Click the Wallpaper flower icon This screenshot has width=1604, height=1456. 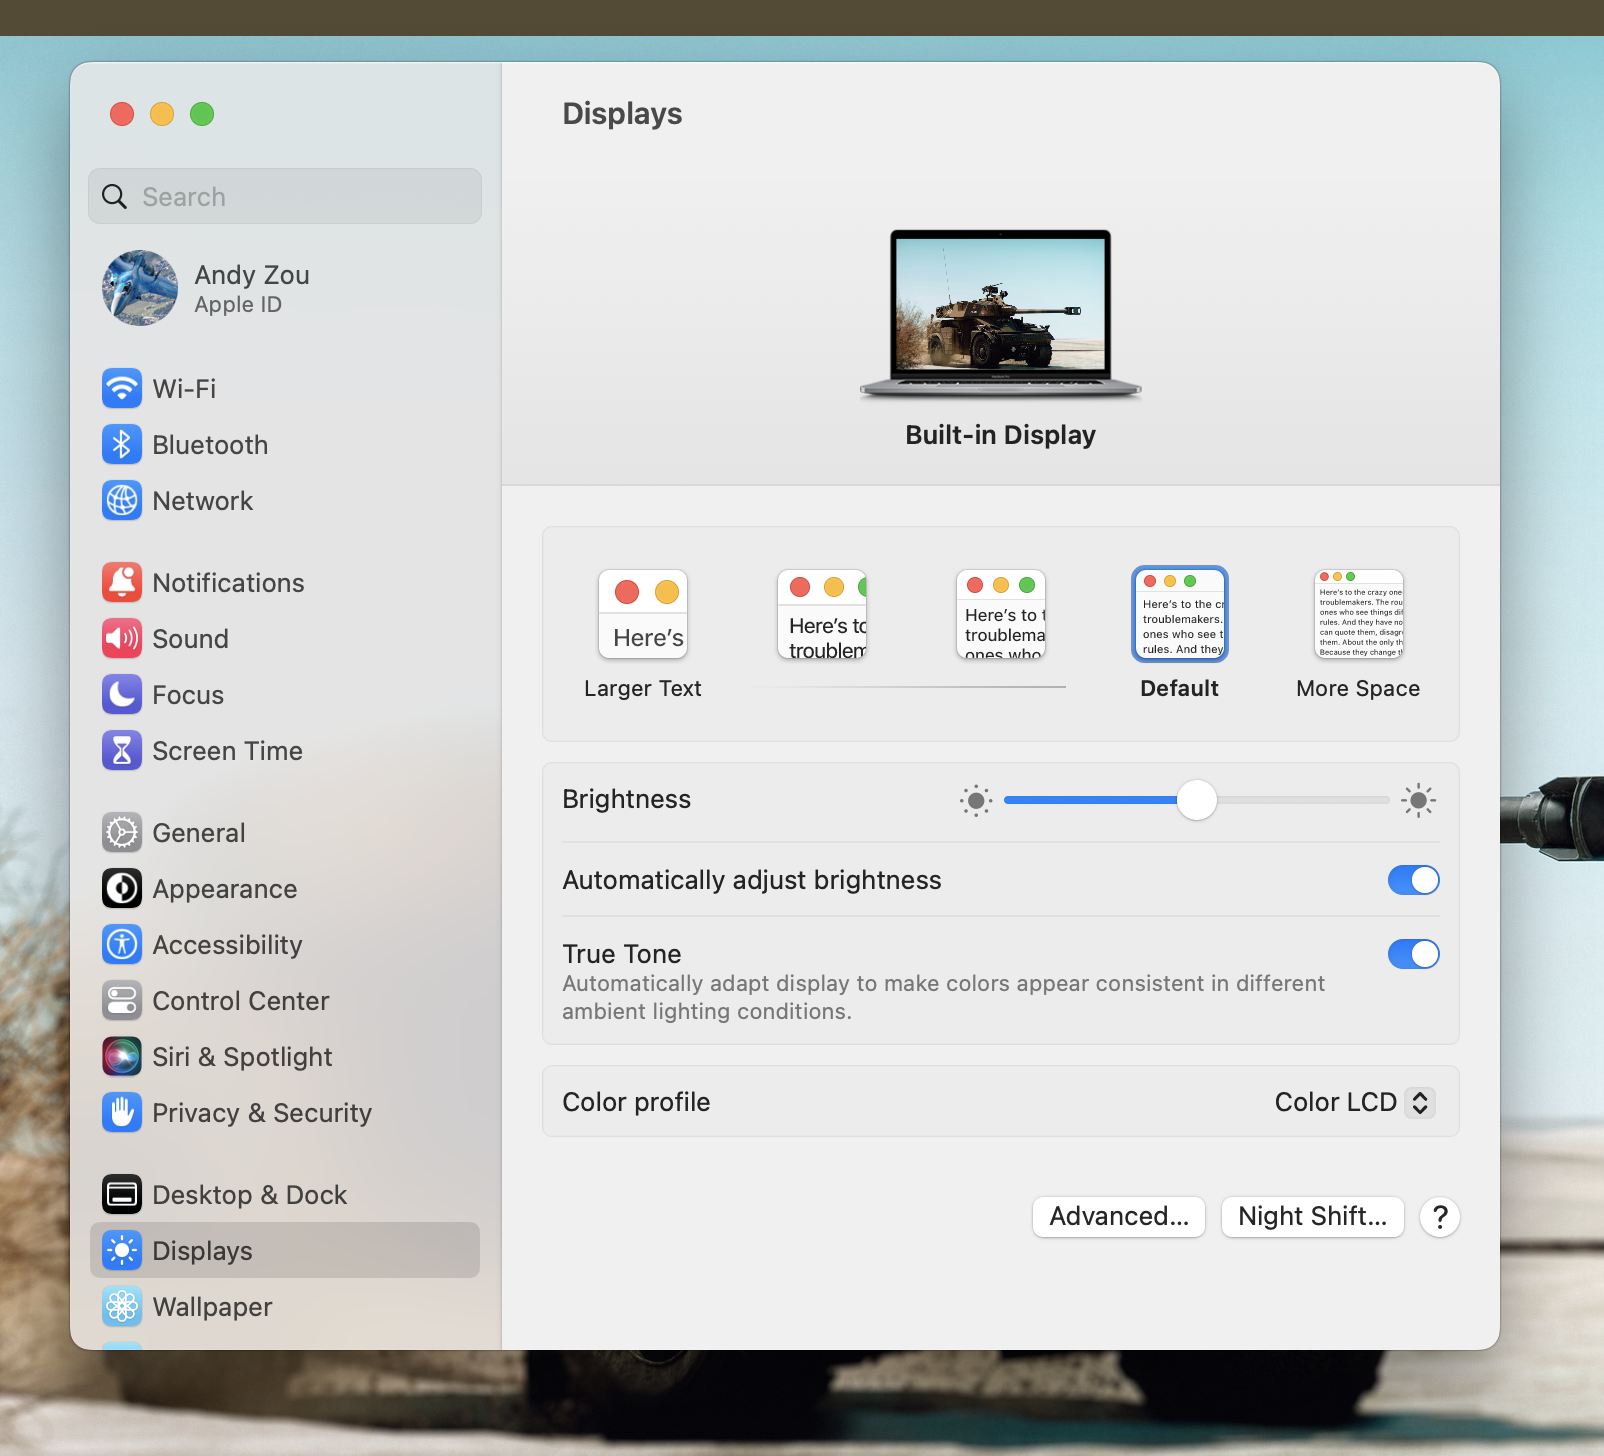tap(122, 1306)
